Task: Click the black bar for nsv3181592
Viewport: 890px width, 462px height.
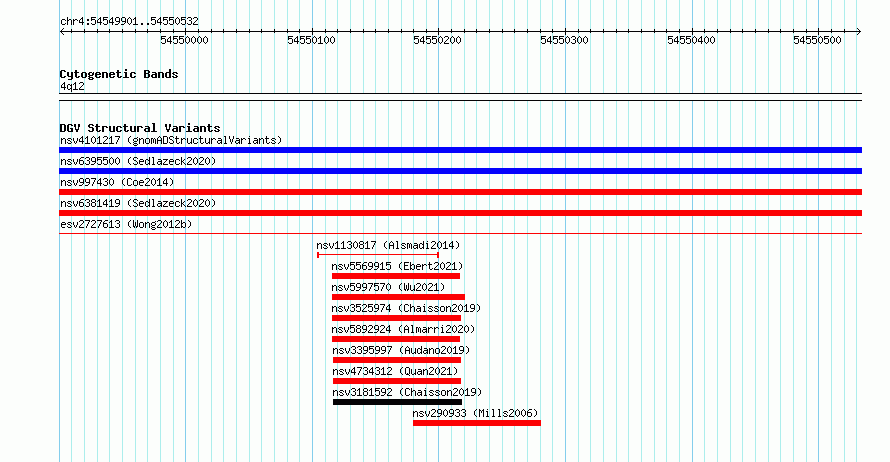Action: tap(397, 402)
